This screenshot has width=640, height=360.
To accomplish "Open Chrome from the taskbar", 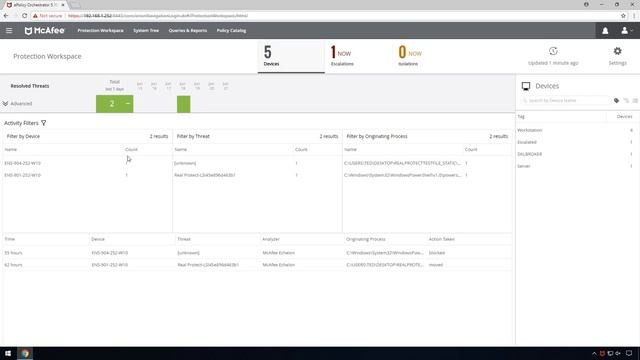I will pos(25,353).
